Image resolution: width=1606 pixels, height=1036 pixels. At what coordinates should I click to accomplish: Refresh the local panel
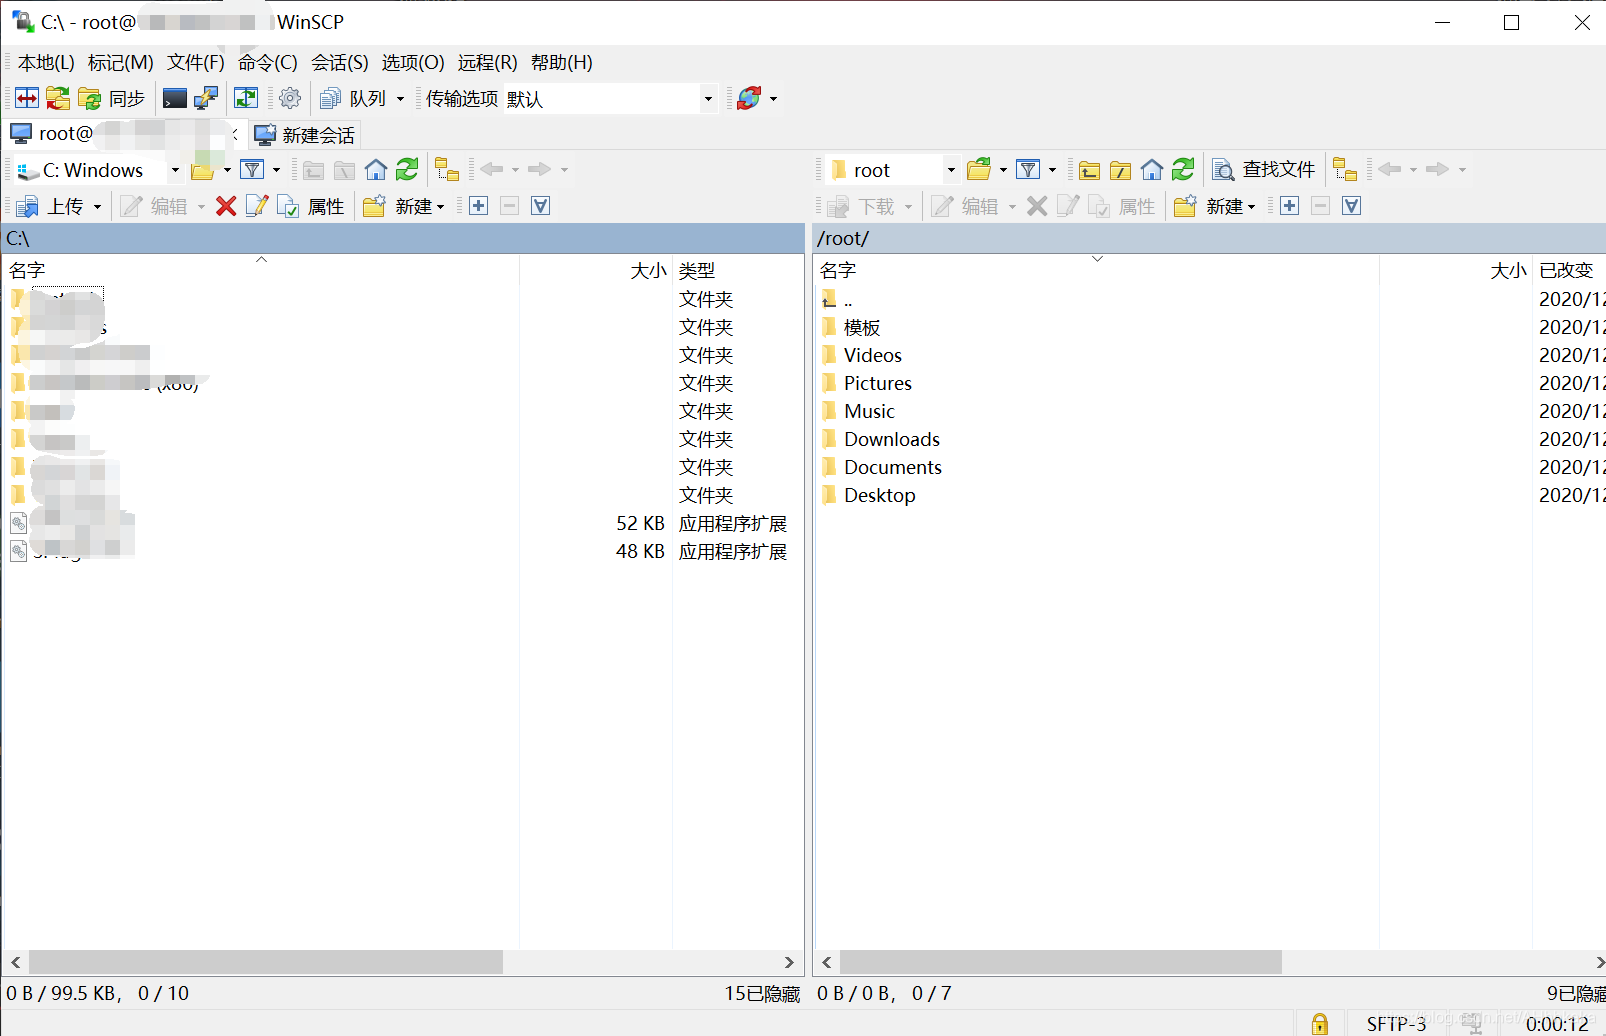click(407, 170)
